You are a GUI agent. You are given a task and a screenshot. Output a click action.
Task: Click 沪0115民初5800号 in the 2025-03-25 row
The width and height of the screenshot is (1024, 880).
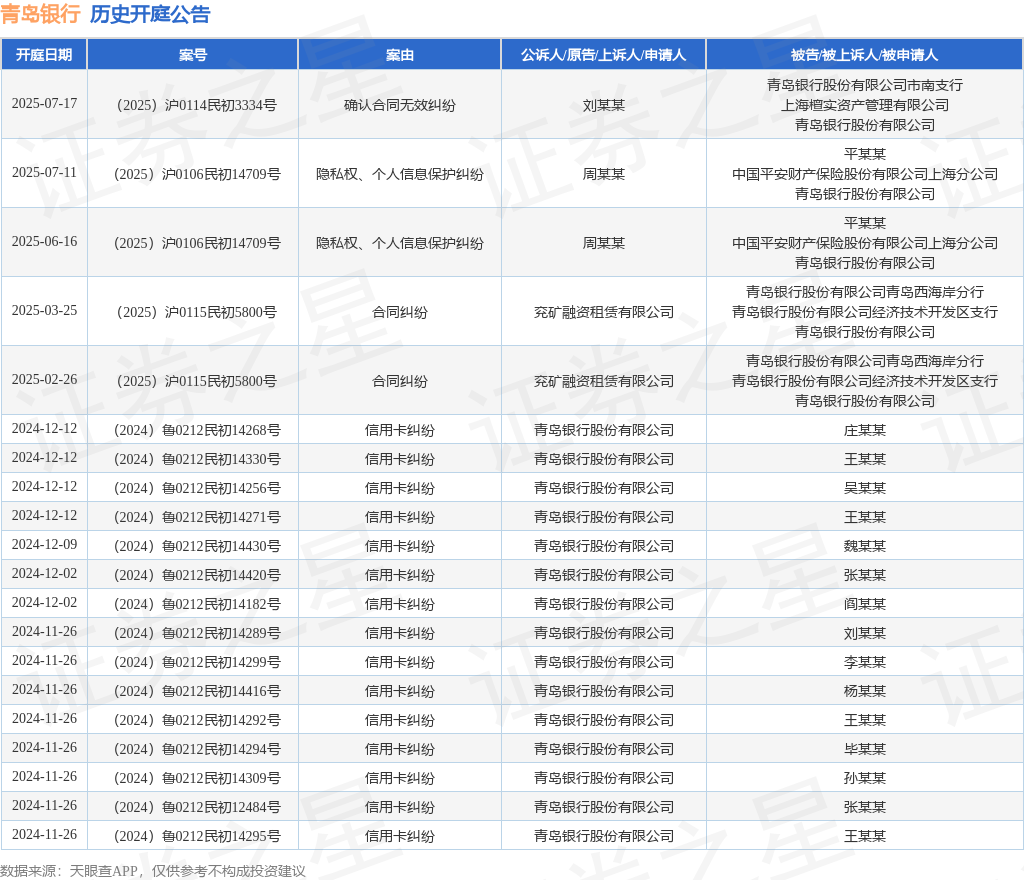coord(221,312)
